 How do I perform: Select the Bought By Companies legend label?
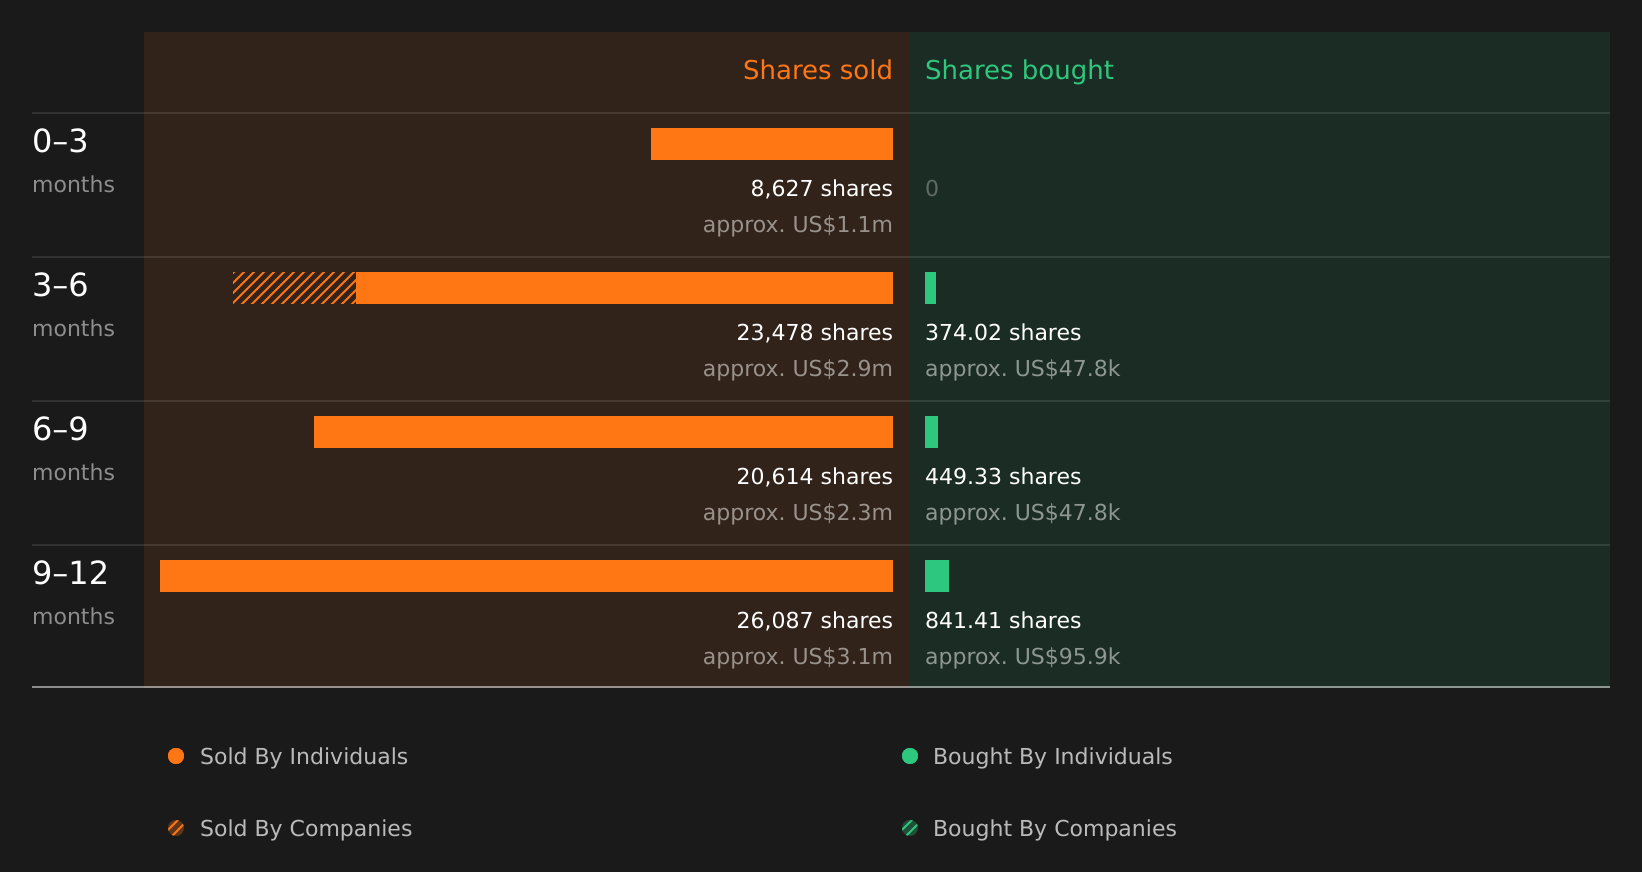point(1054,829)
